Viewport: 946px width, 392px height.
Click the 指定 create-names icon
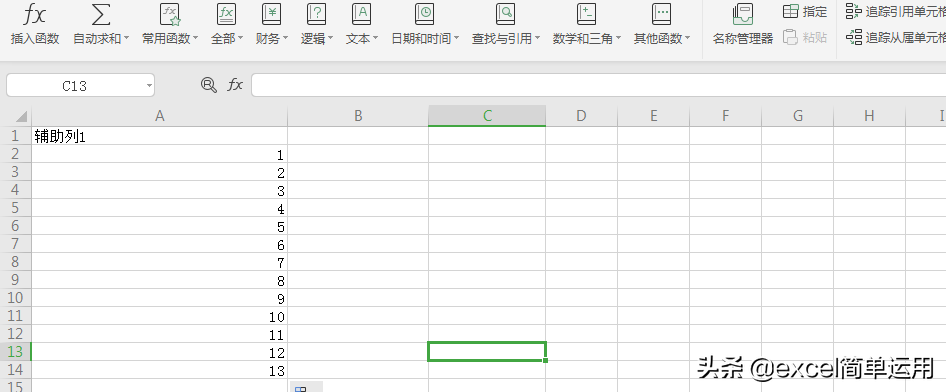(790, 11)
